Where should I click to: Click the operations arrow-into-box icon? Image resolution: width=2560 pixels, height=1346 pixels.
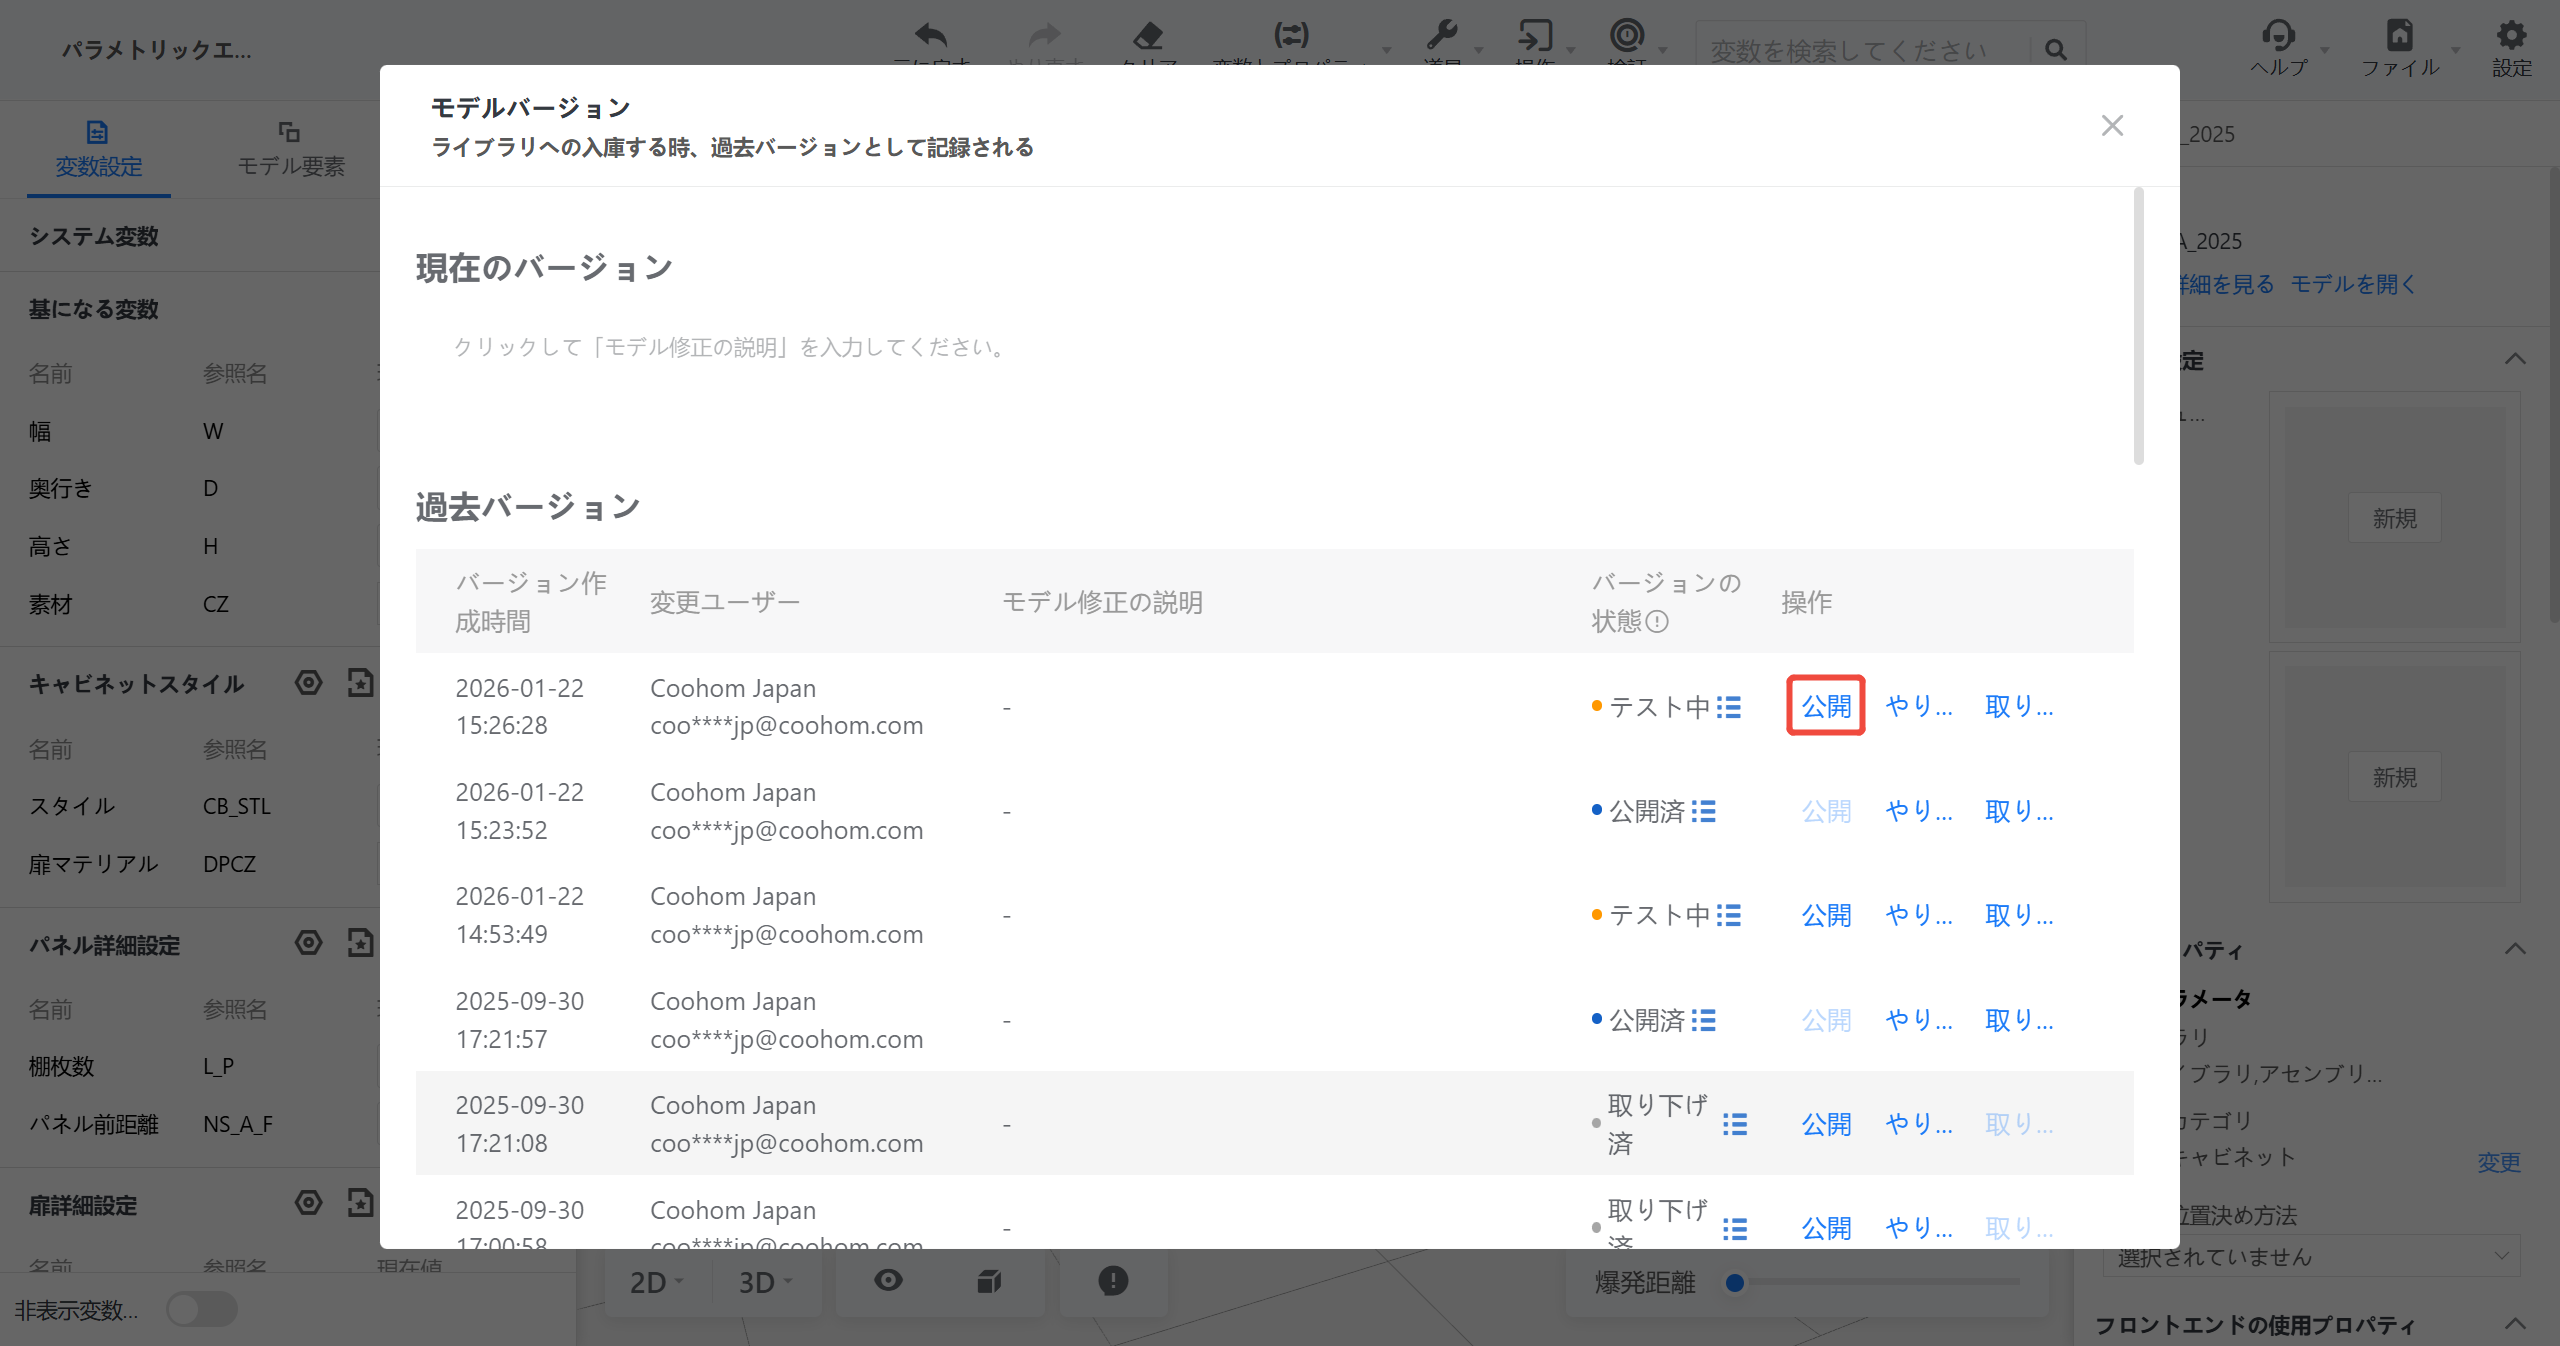click(x=1535, y=35)
